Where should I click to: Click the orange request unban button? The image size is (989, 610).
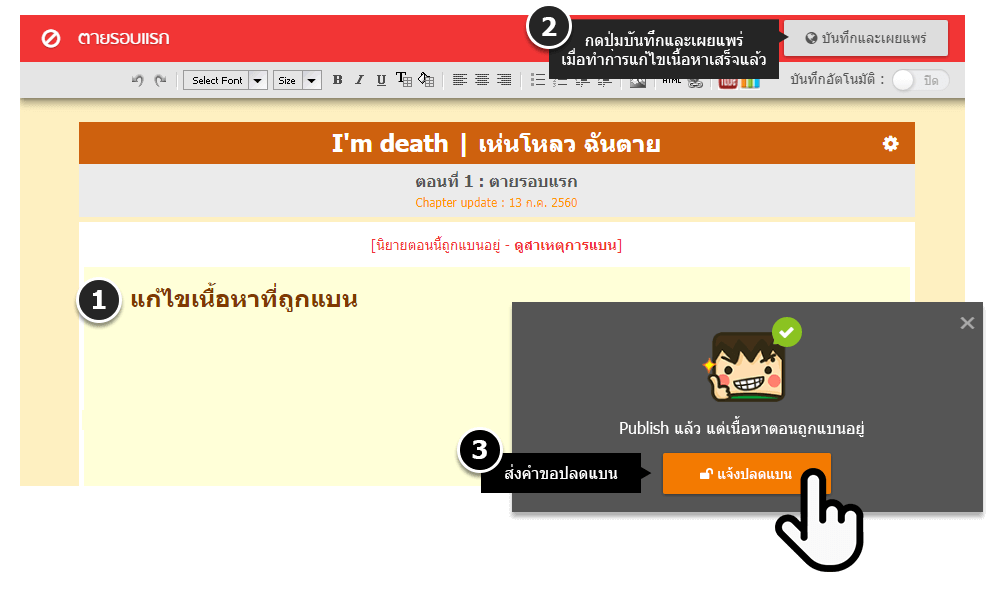coord(746,474)
